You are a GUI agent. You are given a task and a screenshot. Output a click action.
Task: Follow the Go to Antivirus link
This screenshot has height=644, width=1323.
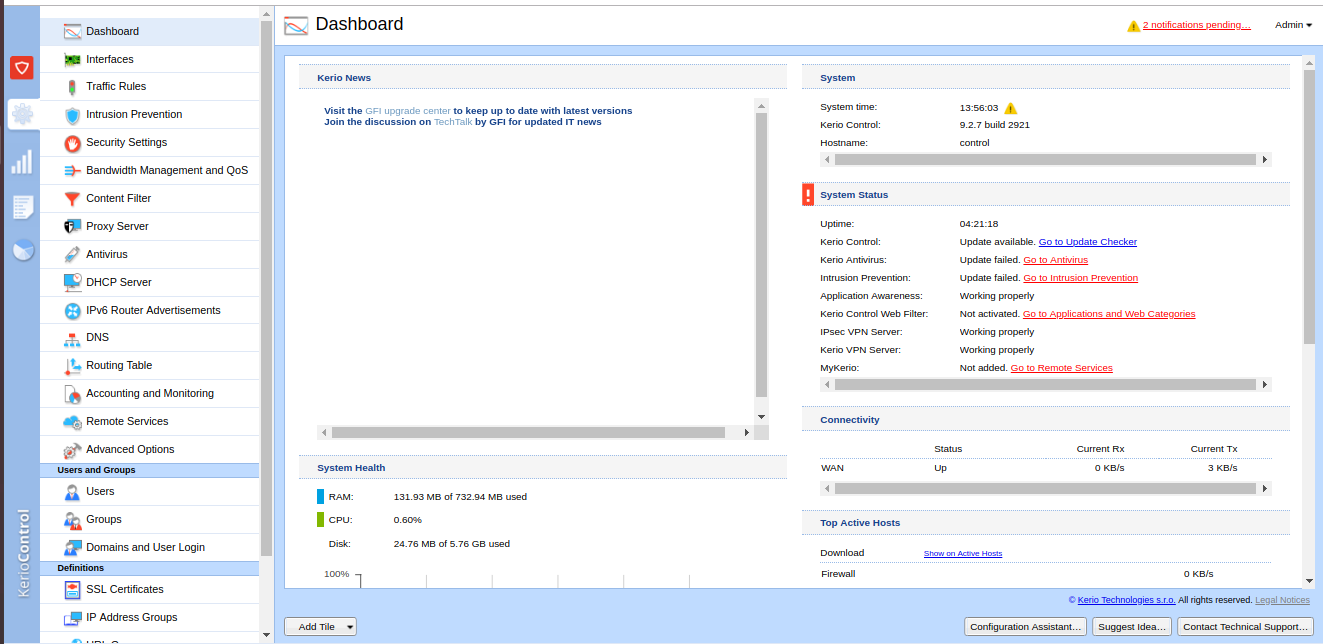point(1055,260)
